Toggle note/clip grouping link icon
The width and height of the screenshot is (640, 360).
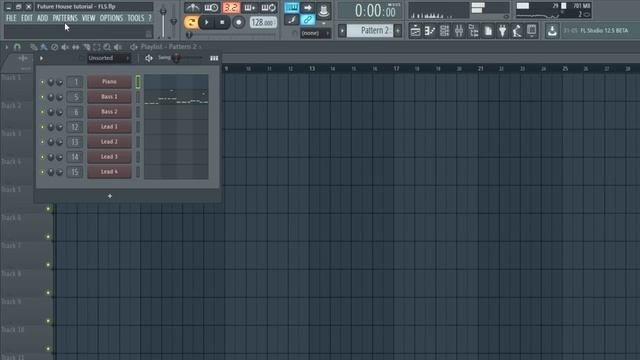pos(308,20)
